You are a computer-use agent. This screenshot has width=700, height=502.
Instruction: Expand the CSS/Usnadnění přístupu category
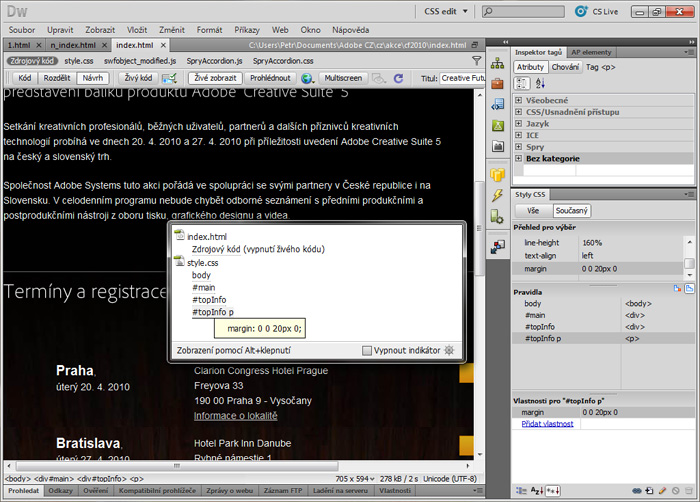(518, 112)
